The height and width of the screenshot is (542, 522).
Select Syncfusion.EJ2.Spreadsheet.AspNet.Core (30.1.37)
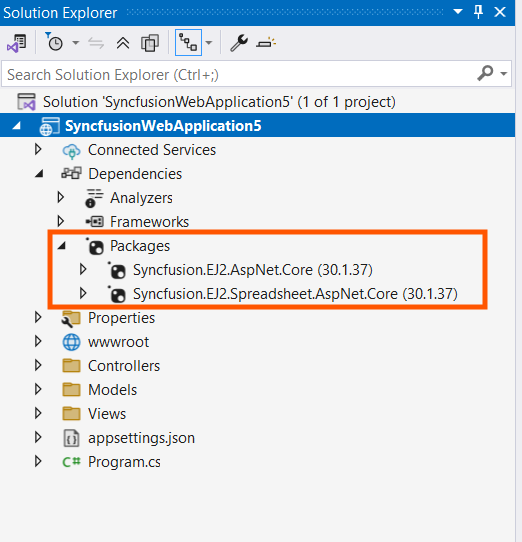pyautogui.click(x=295, y=294)
